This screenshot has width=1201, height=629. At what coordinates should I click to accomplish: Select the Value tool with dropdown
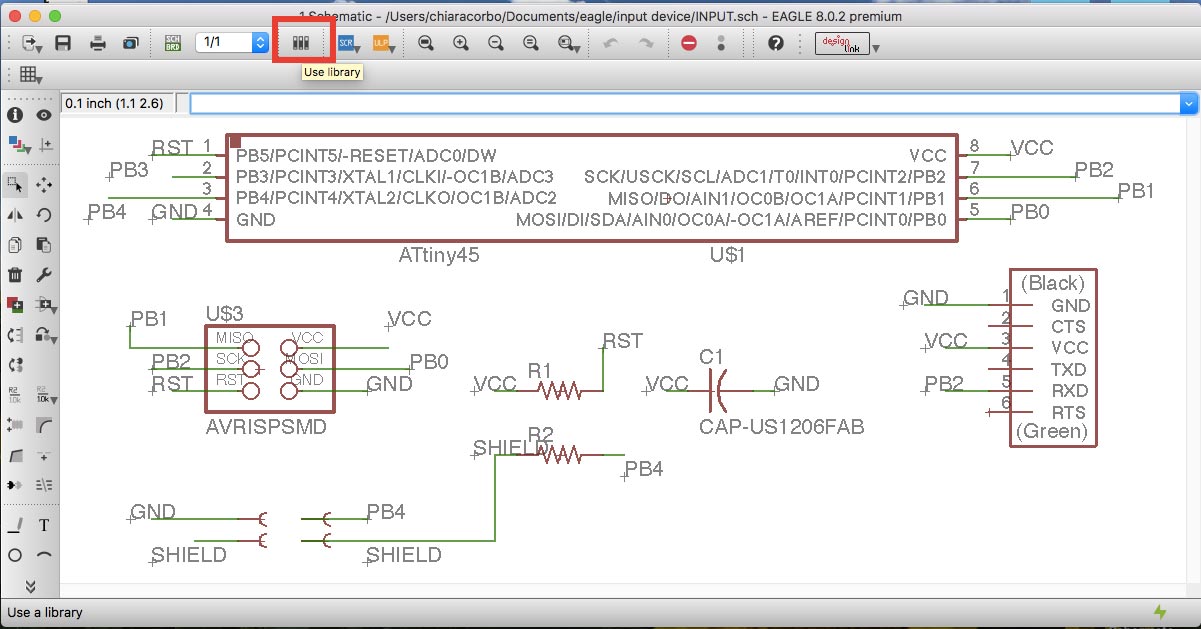pos(45,394)
